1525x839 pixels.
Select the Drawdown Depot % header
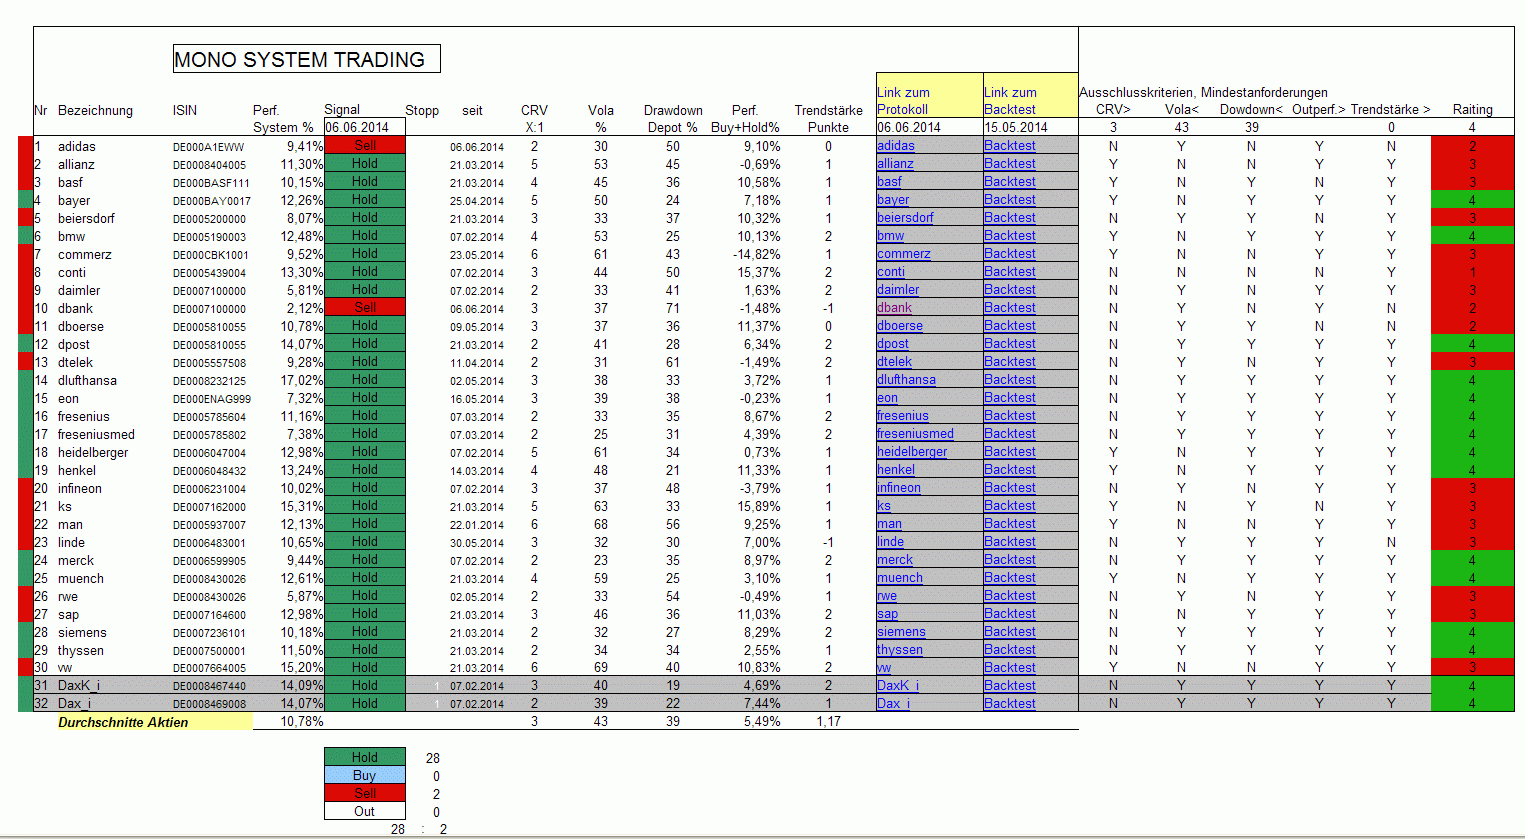point(673,119)
